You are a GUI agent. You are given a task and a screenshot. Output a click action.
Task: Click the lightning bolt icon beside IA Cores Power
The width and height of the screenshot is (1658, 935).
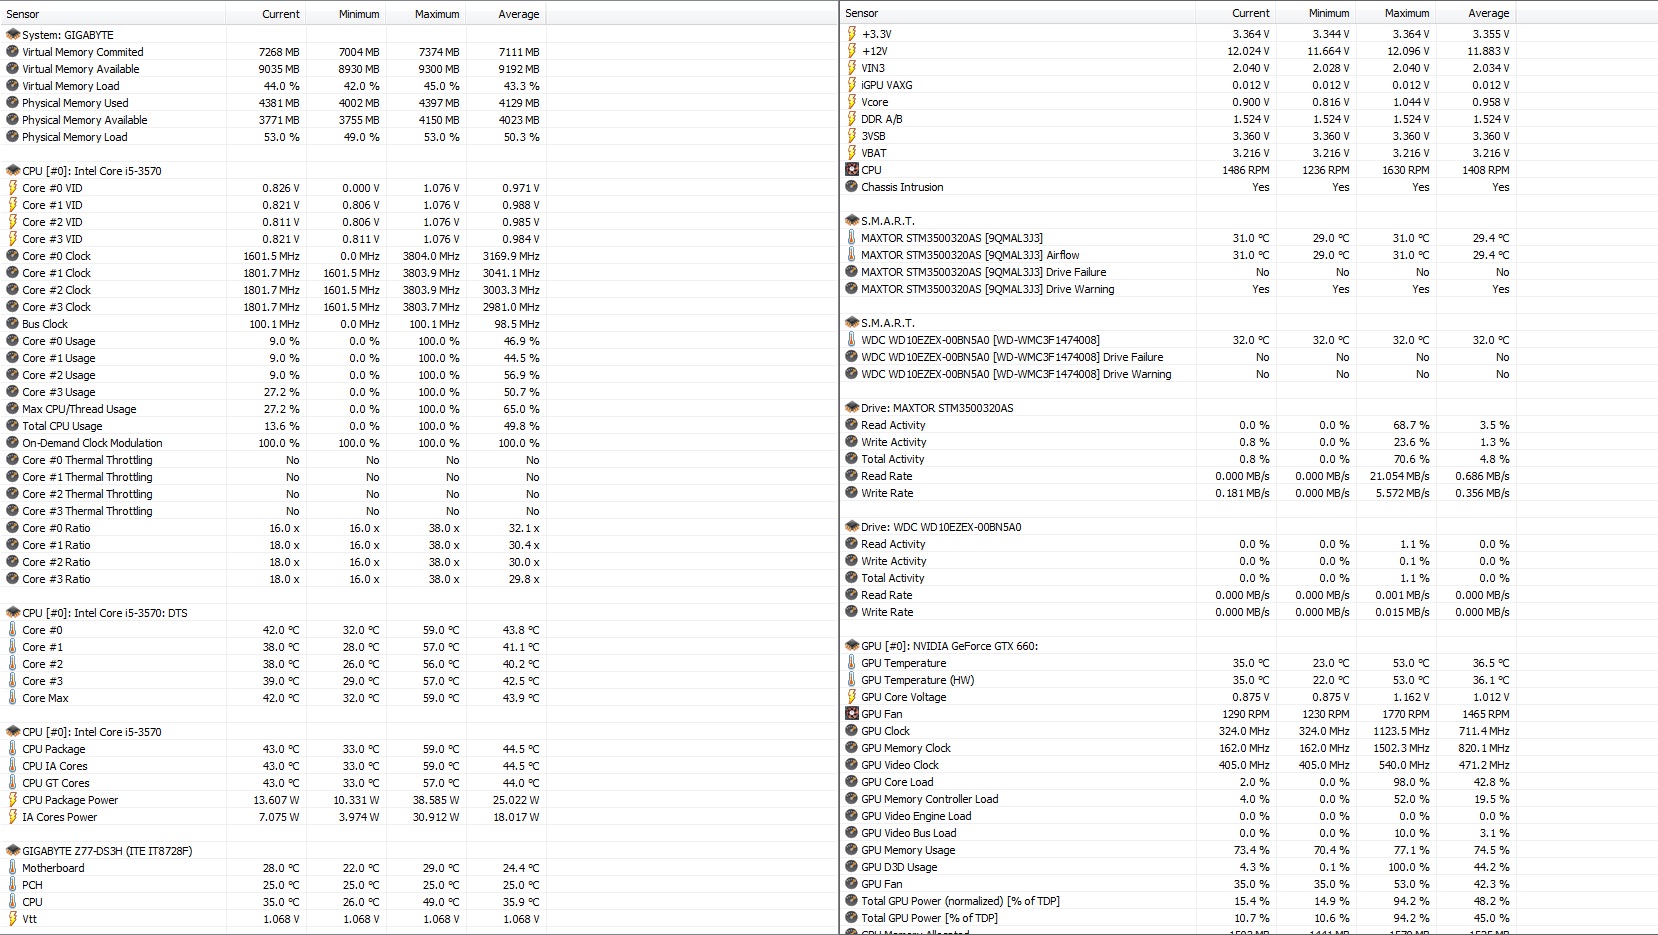(x=12, y=817)
